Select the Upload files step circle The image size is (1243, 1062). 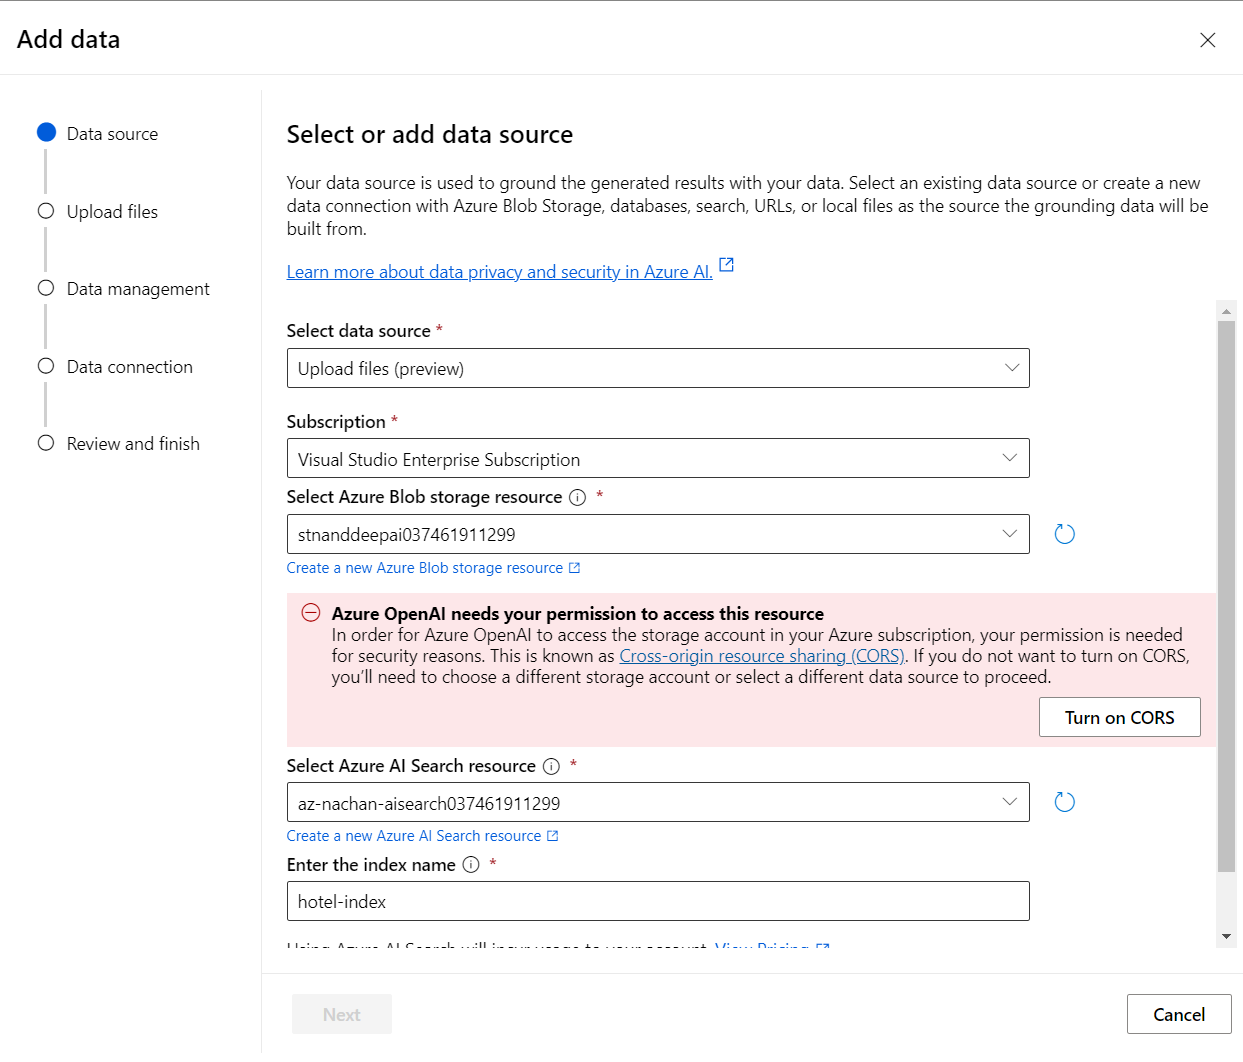46,211
